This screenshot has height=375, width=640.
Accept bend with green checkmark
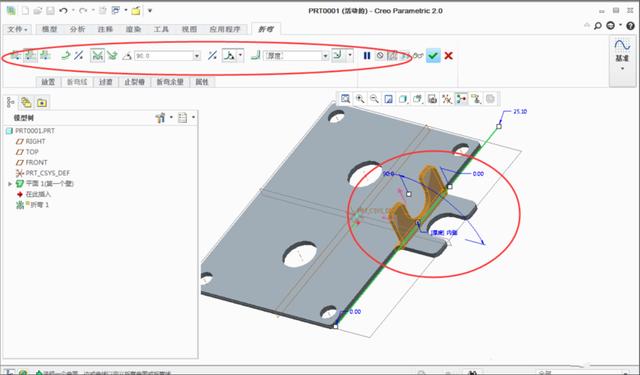433,55
